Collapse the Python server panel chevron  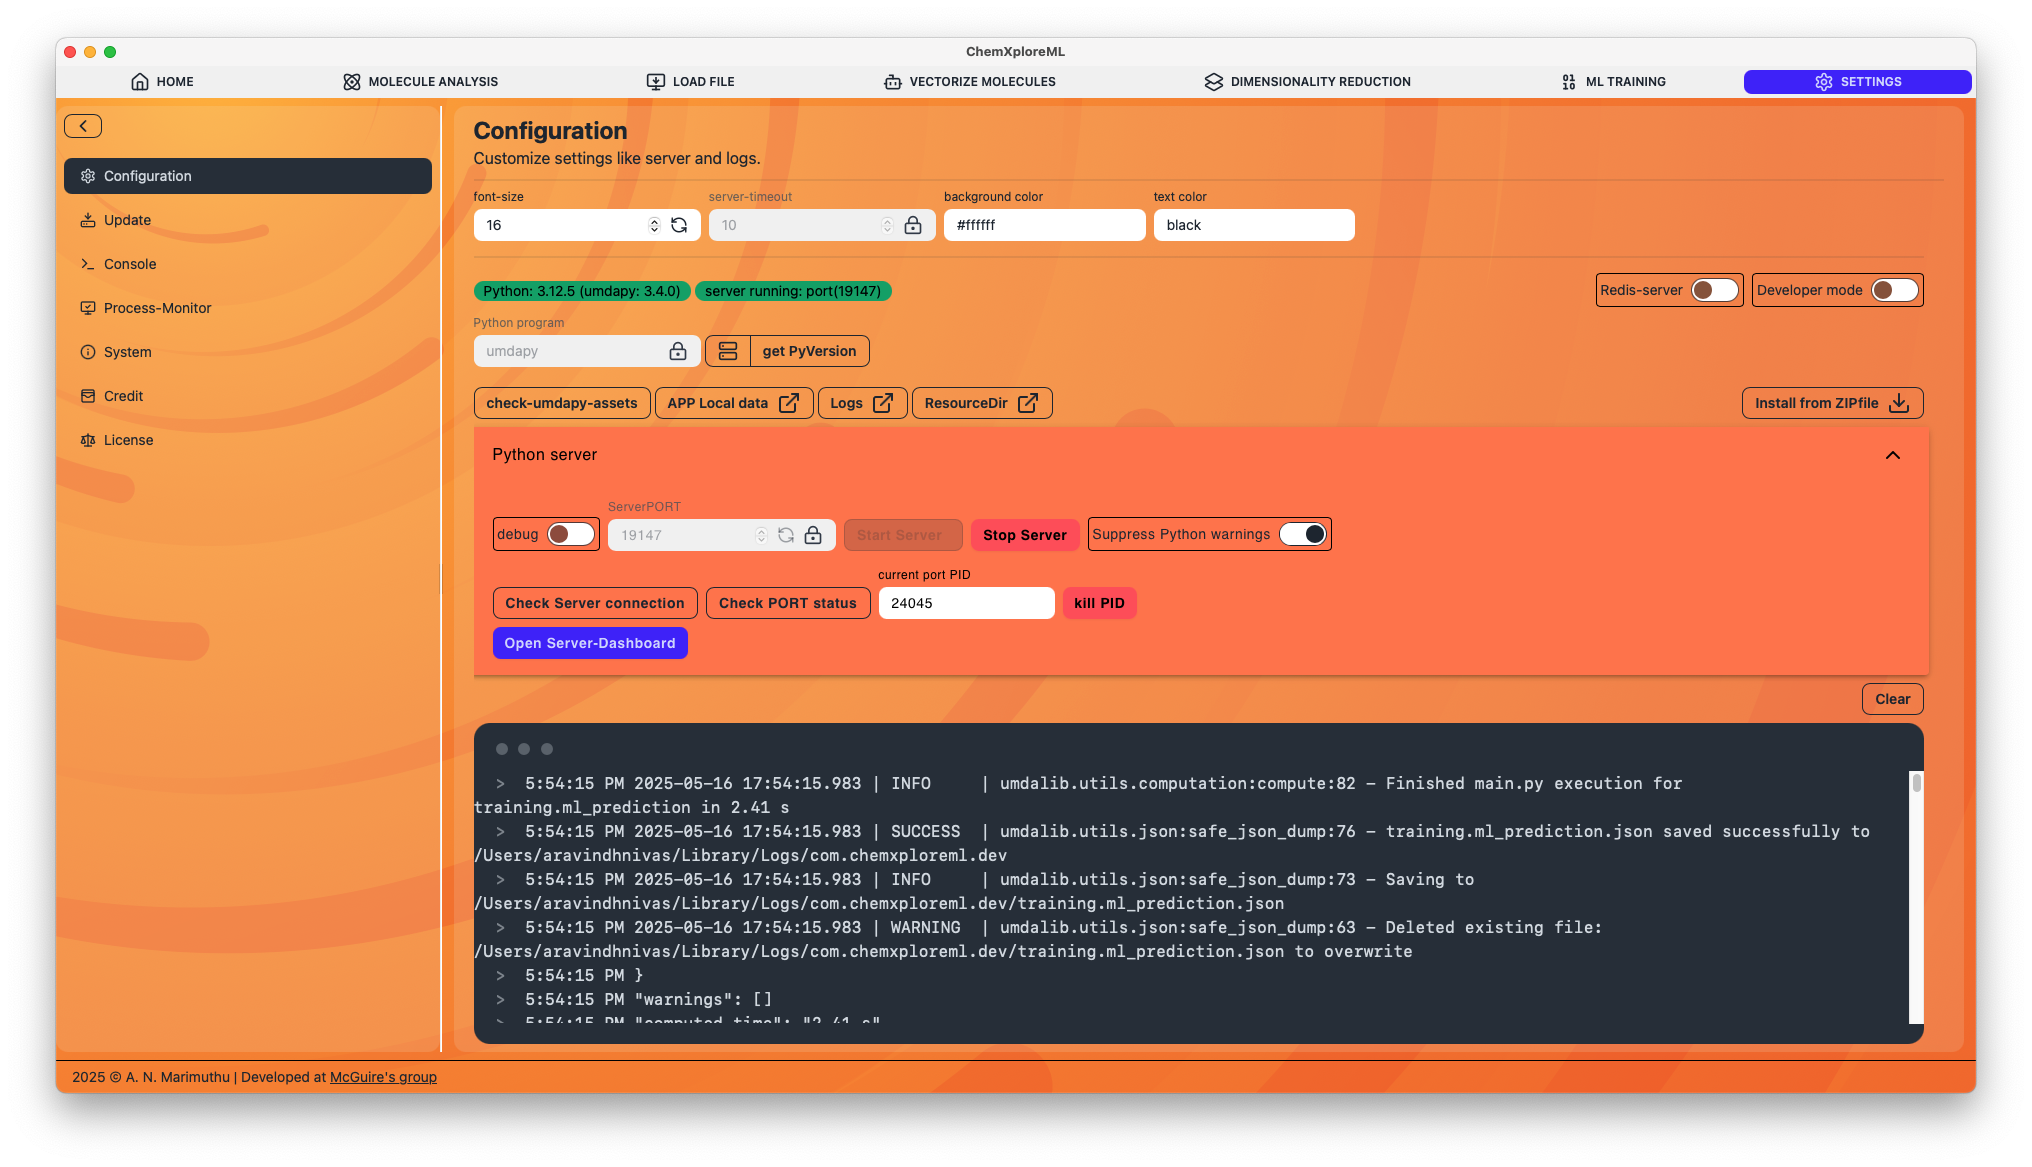(x=1893, y=455)
